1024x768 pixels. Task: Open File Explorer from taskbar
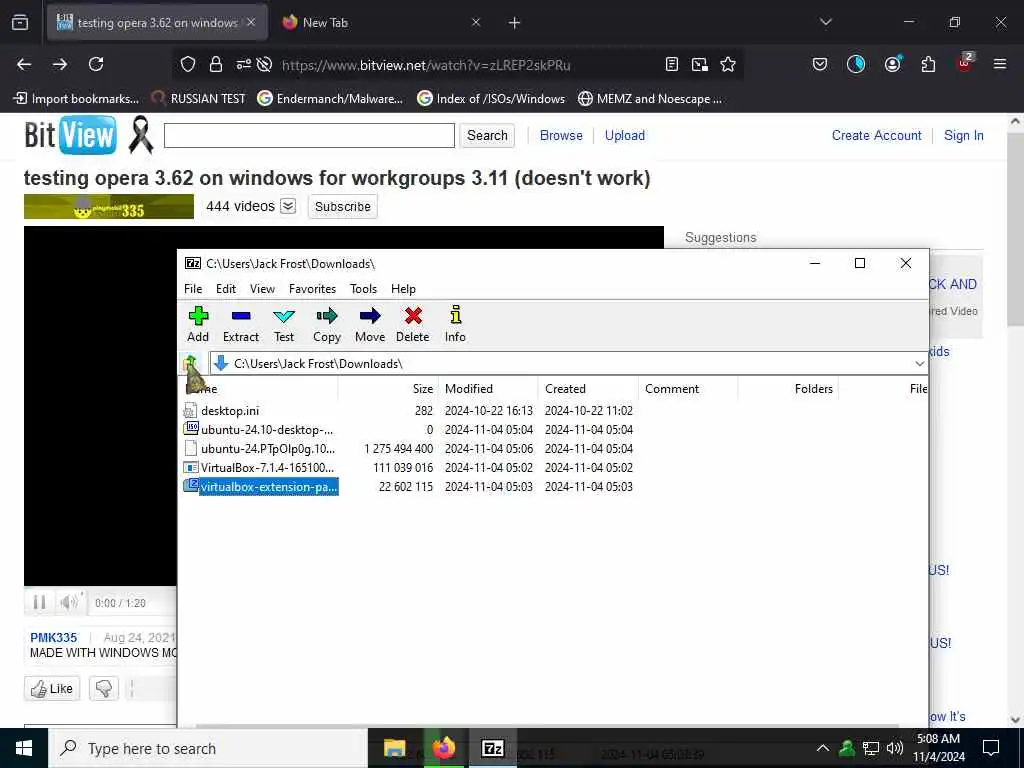[394, 748]
